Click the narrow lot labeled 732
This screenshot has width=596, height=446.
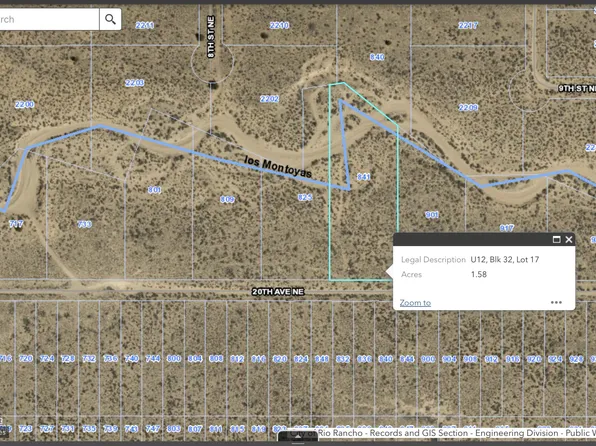pyautogui.click(x=89, y=359)
